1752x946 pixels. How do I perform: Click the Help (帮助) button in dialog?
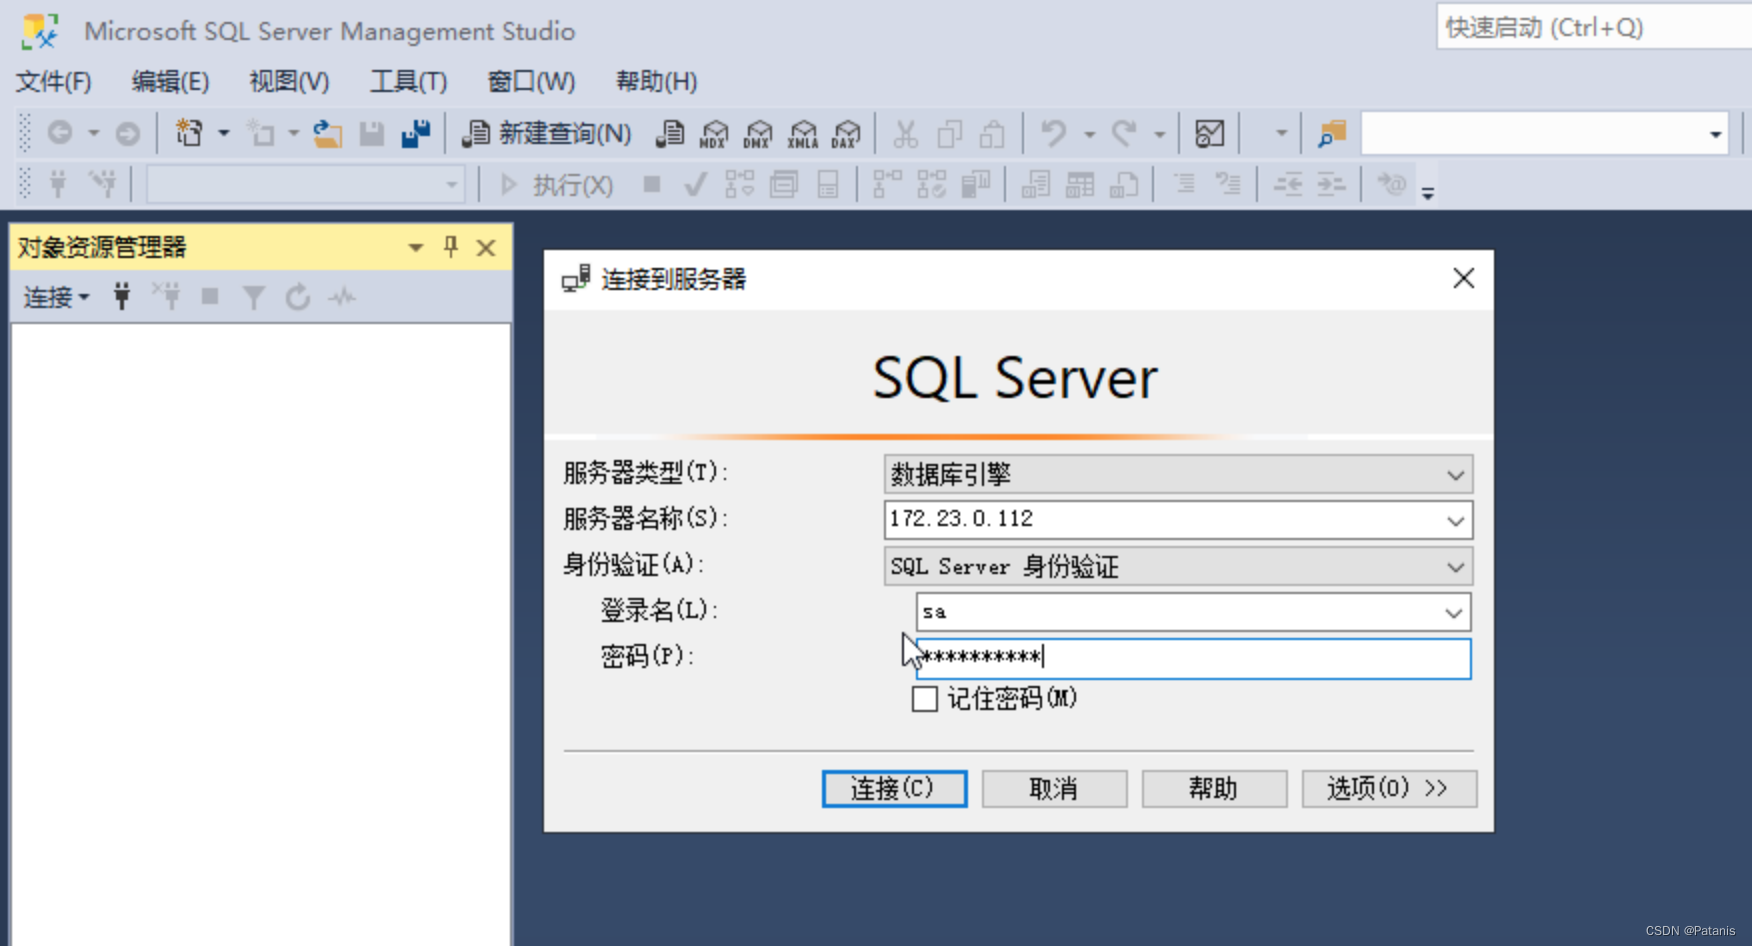click(x=1214, y=789)
